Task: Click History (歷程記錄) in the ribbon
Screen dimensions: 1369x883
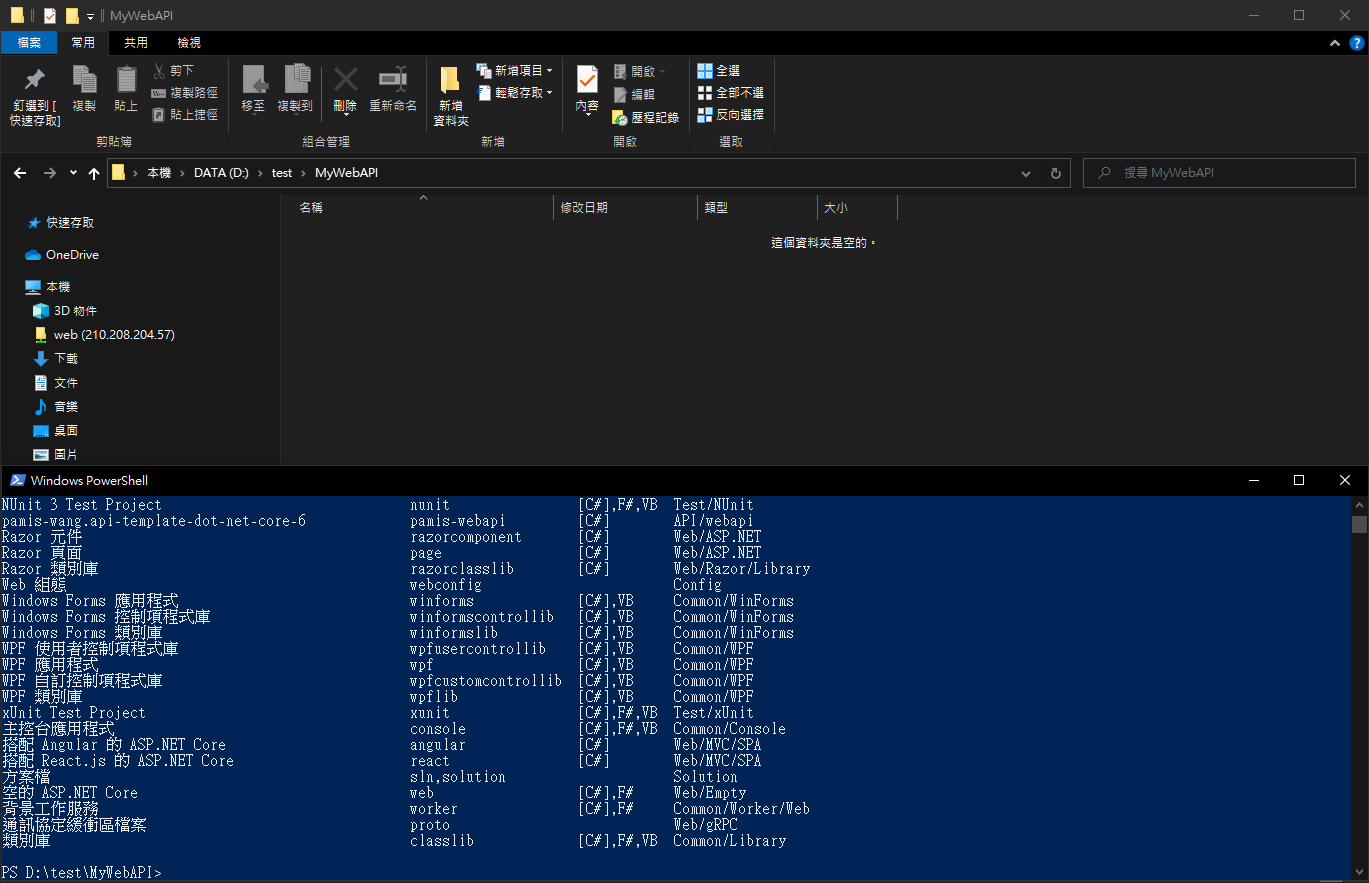Action: coord(645,117)
